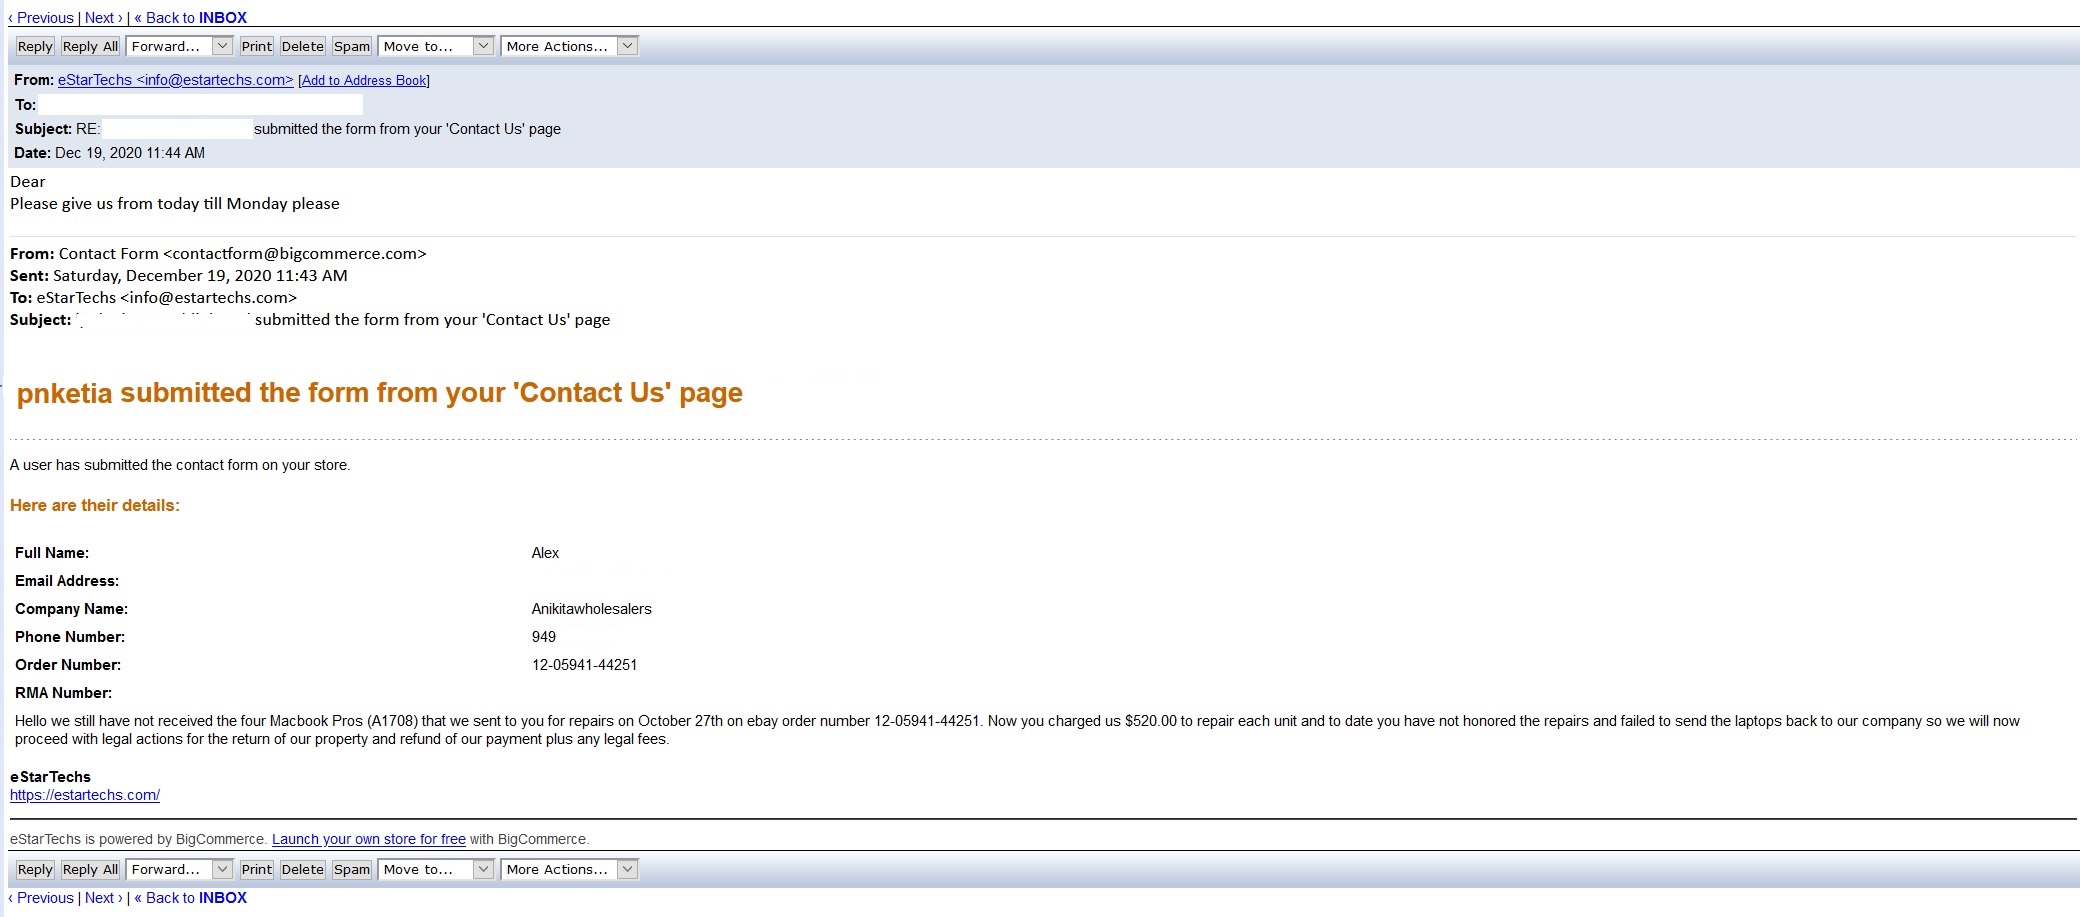Open the top Forward dropdown

pos(180,46)
